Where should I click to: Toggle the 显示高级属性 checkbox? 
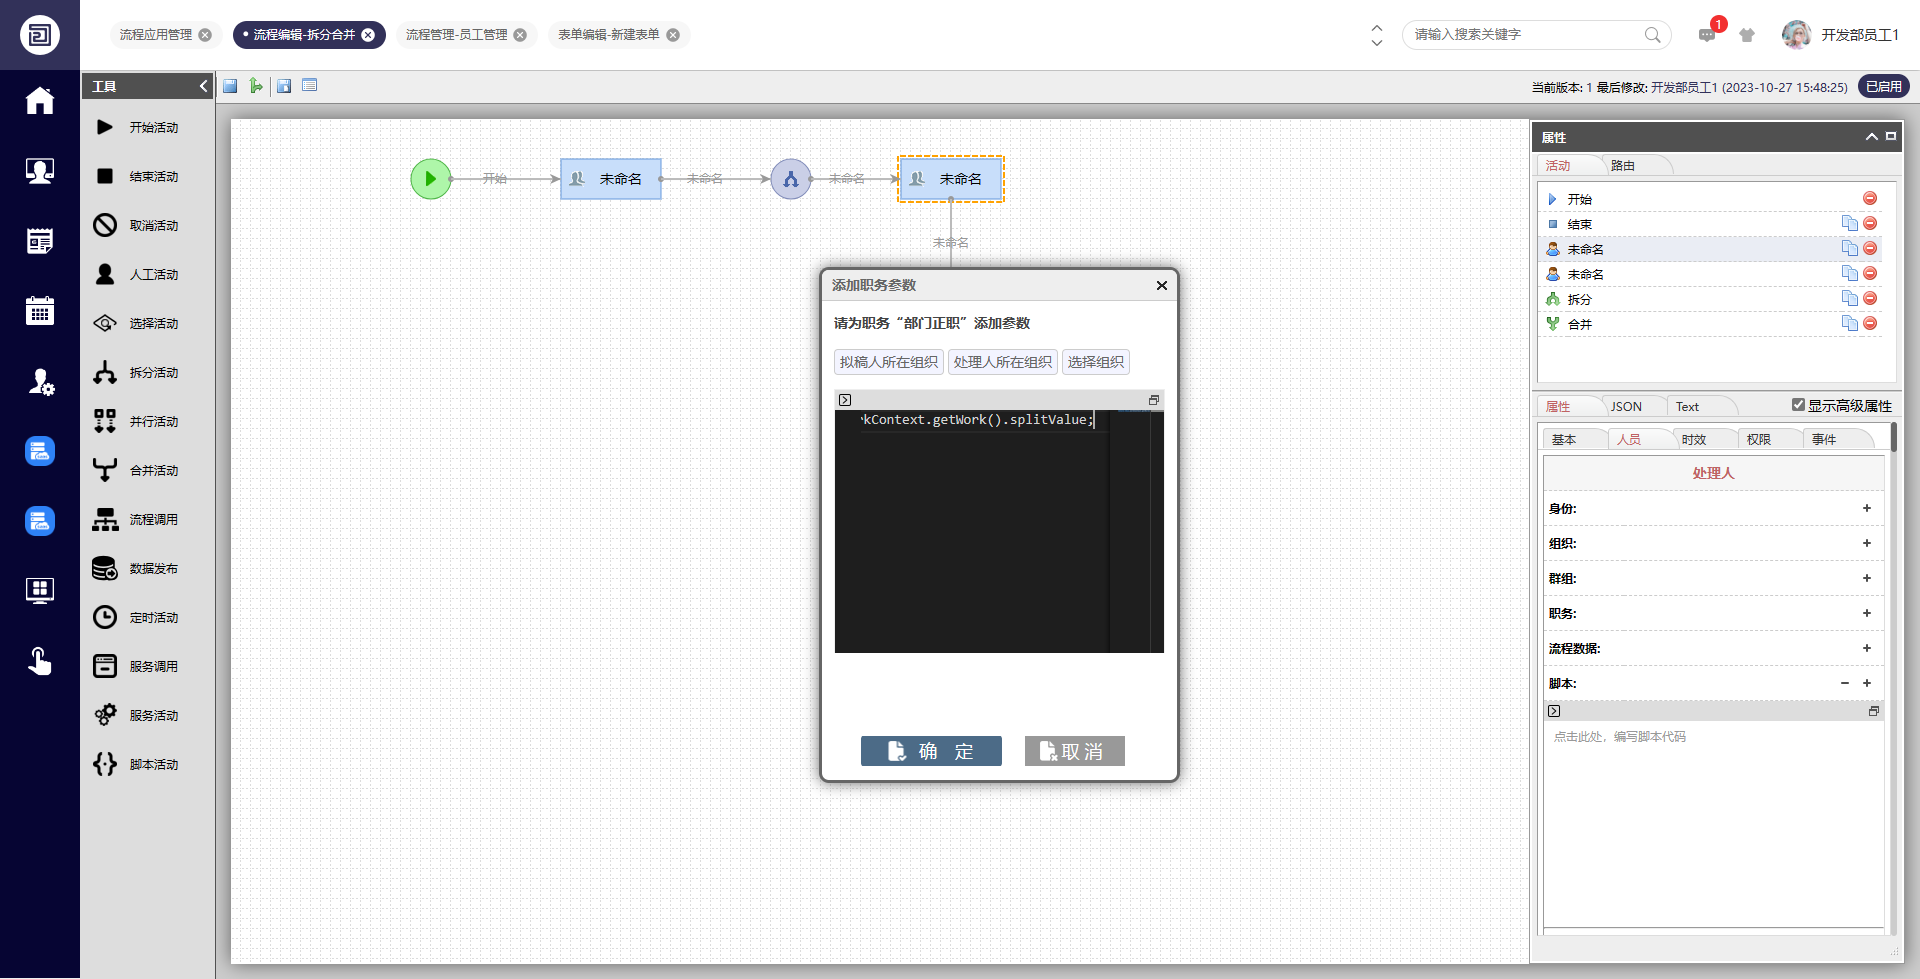pyautogui.click(x=1798, y=405)
